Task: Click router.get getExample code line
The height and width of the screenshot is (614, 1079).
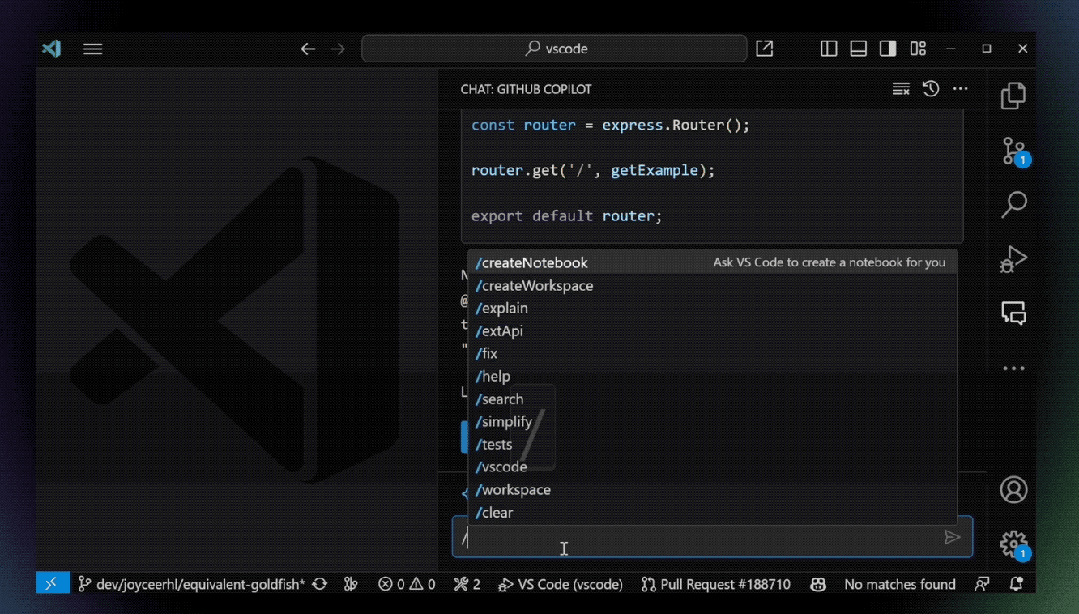Action: coord(593,170)
